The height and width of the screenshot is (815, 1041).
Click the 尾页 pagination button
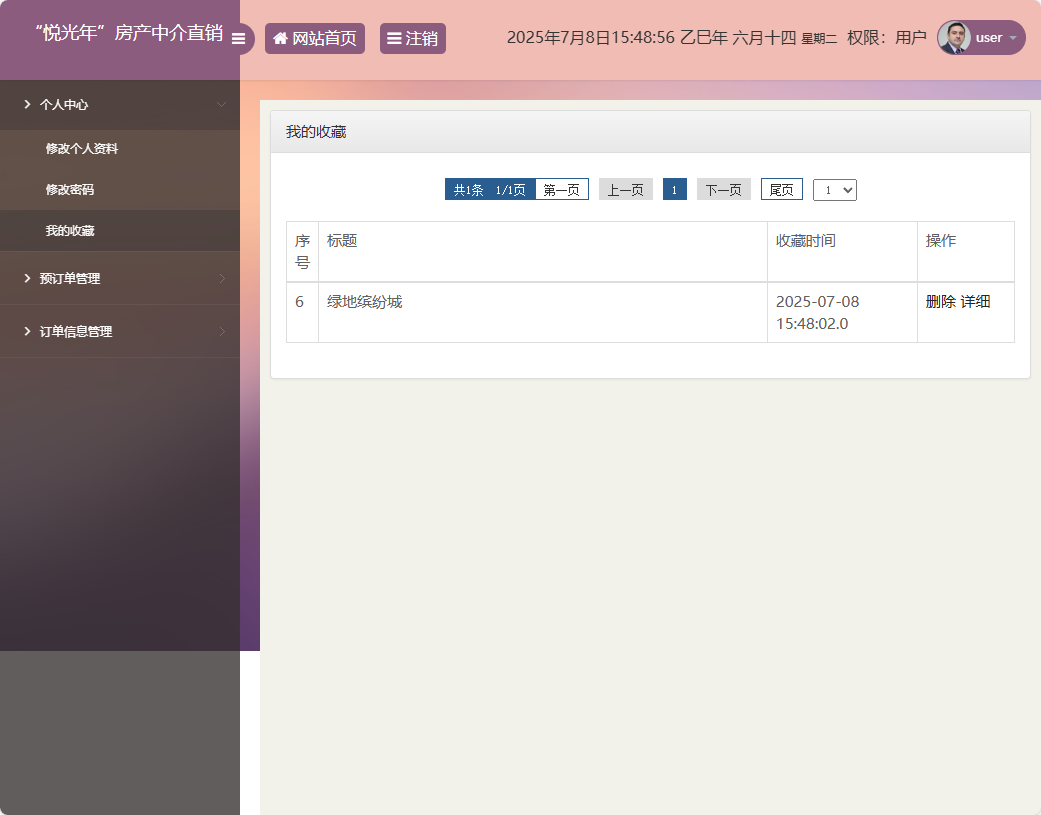[781, 189]
